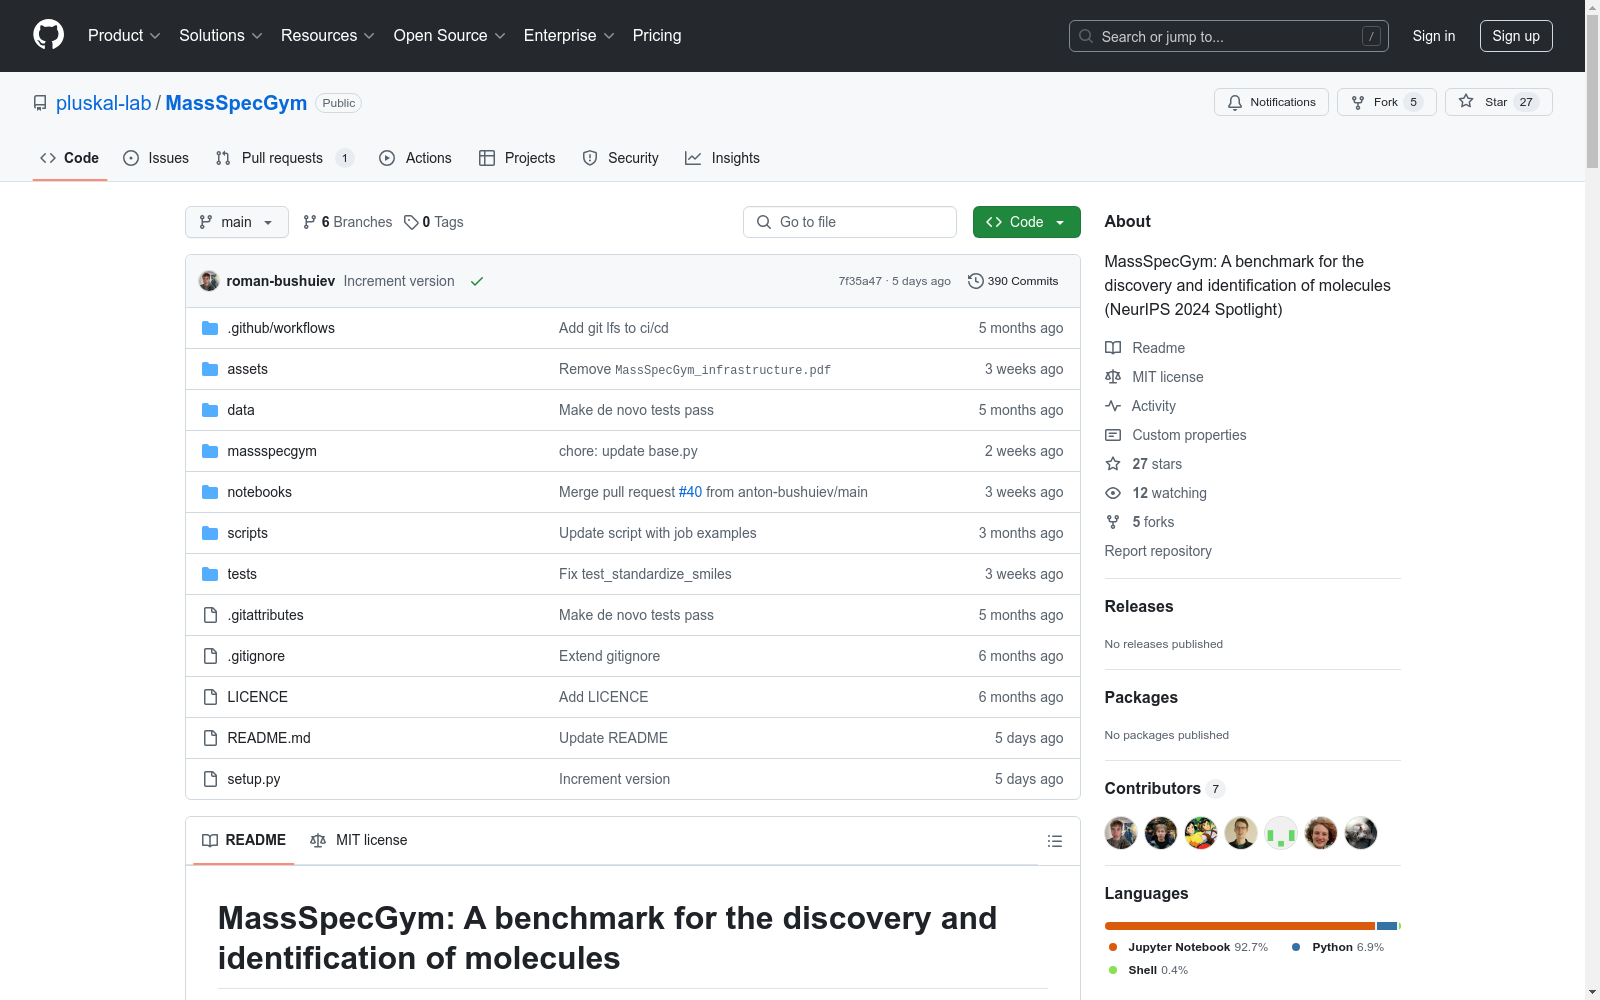Click the scale icon beside MIT license in About
The image size is (1600, 1000).
pos(1113,377)
